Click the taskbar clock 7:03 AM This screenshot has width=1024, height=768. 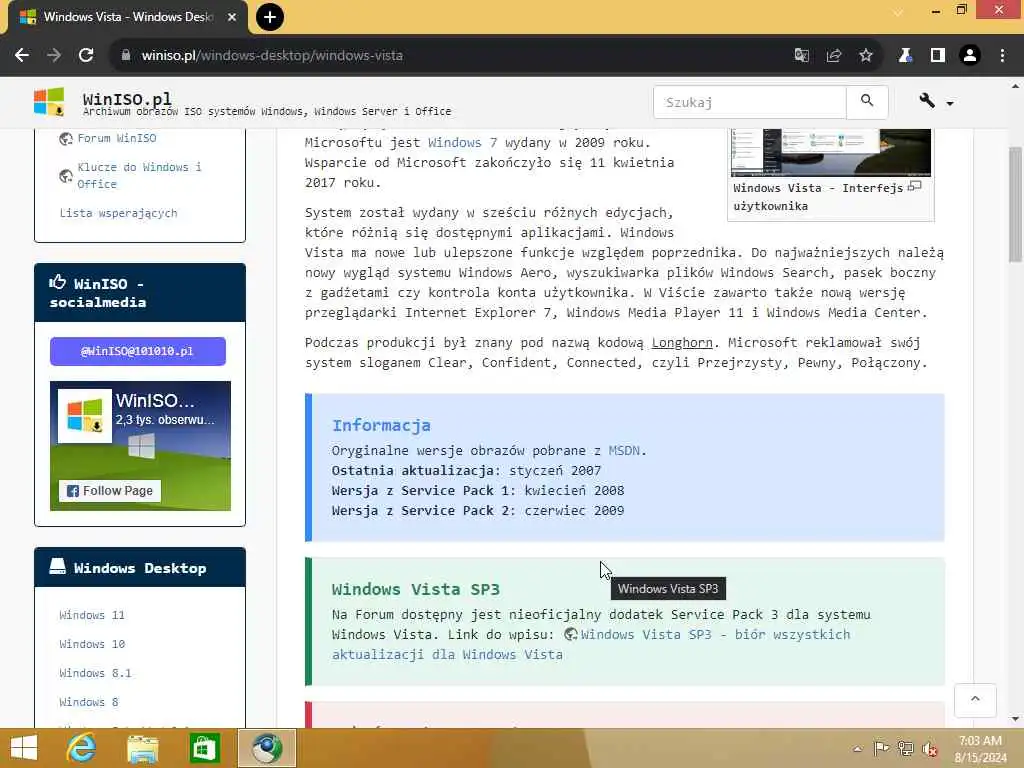coord(980,741)
